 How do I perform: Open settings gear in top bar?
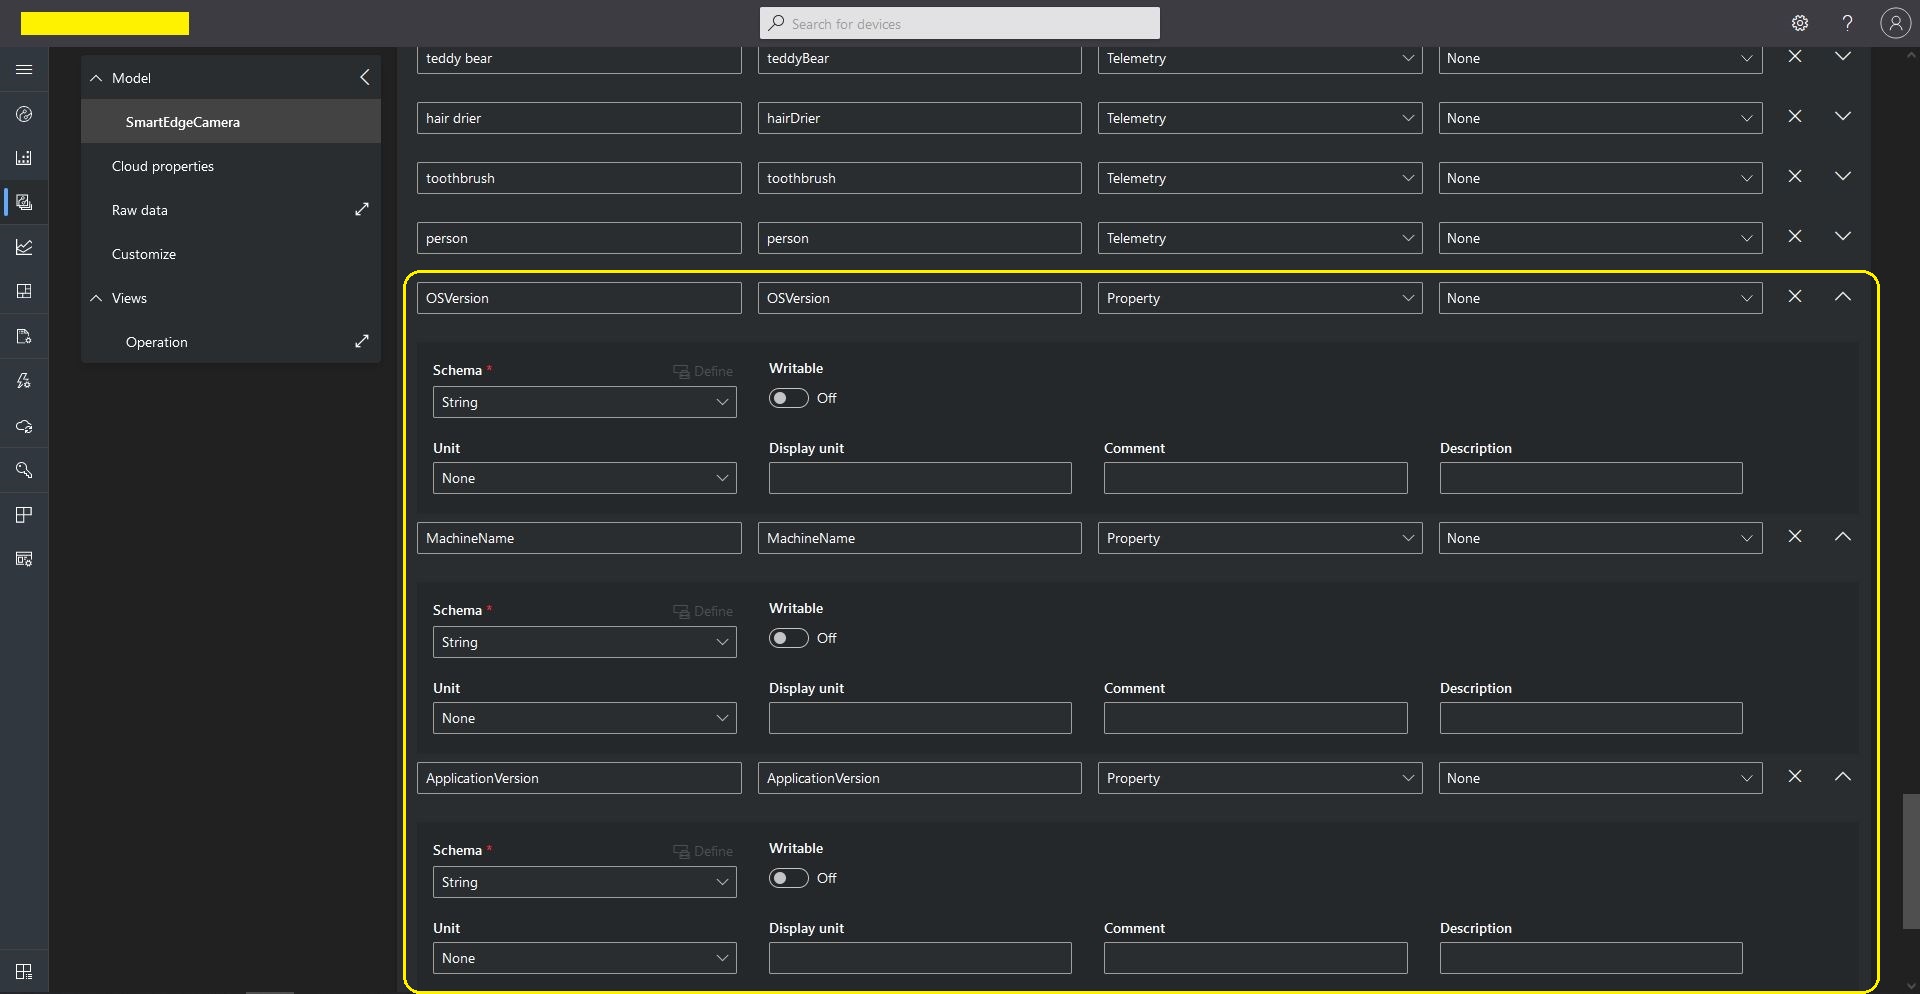(1800, 23)
